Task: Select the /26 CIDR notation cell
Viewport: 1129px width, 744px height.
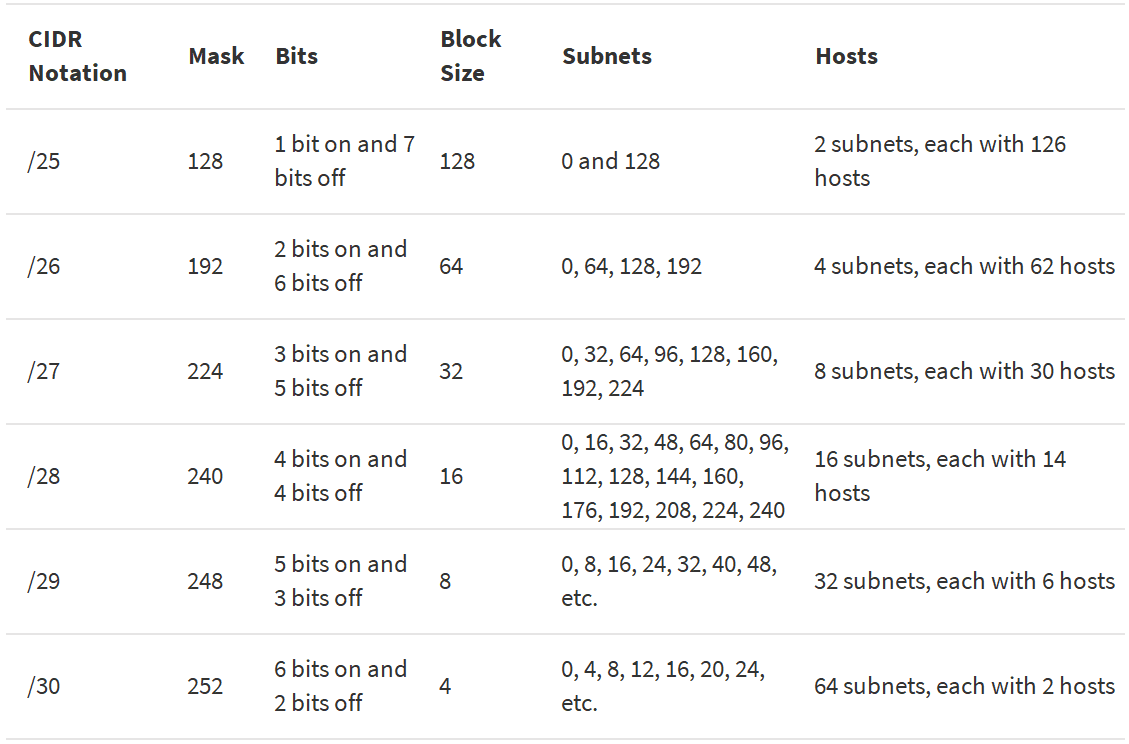Action: (x=44, y=266)
